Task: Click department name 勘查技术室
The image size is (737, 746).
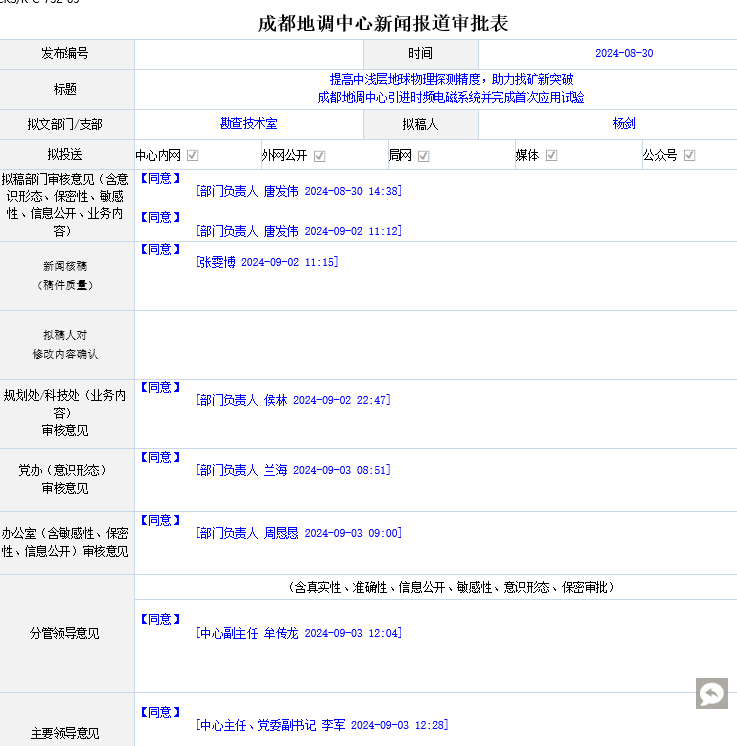Action: click(248, 124)
